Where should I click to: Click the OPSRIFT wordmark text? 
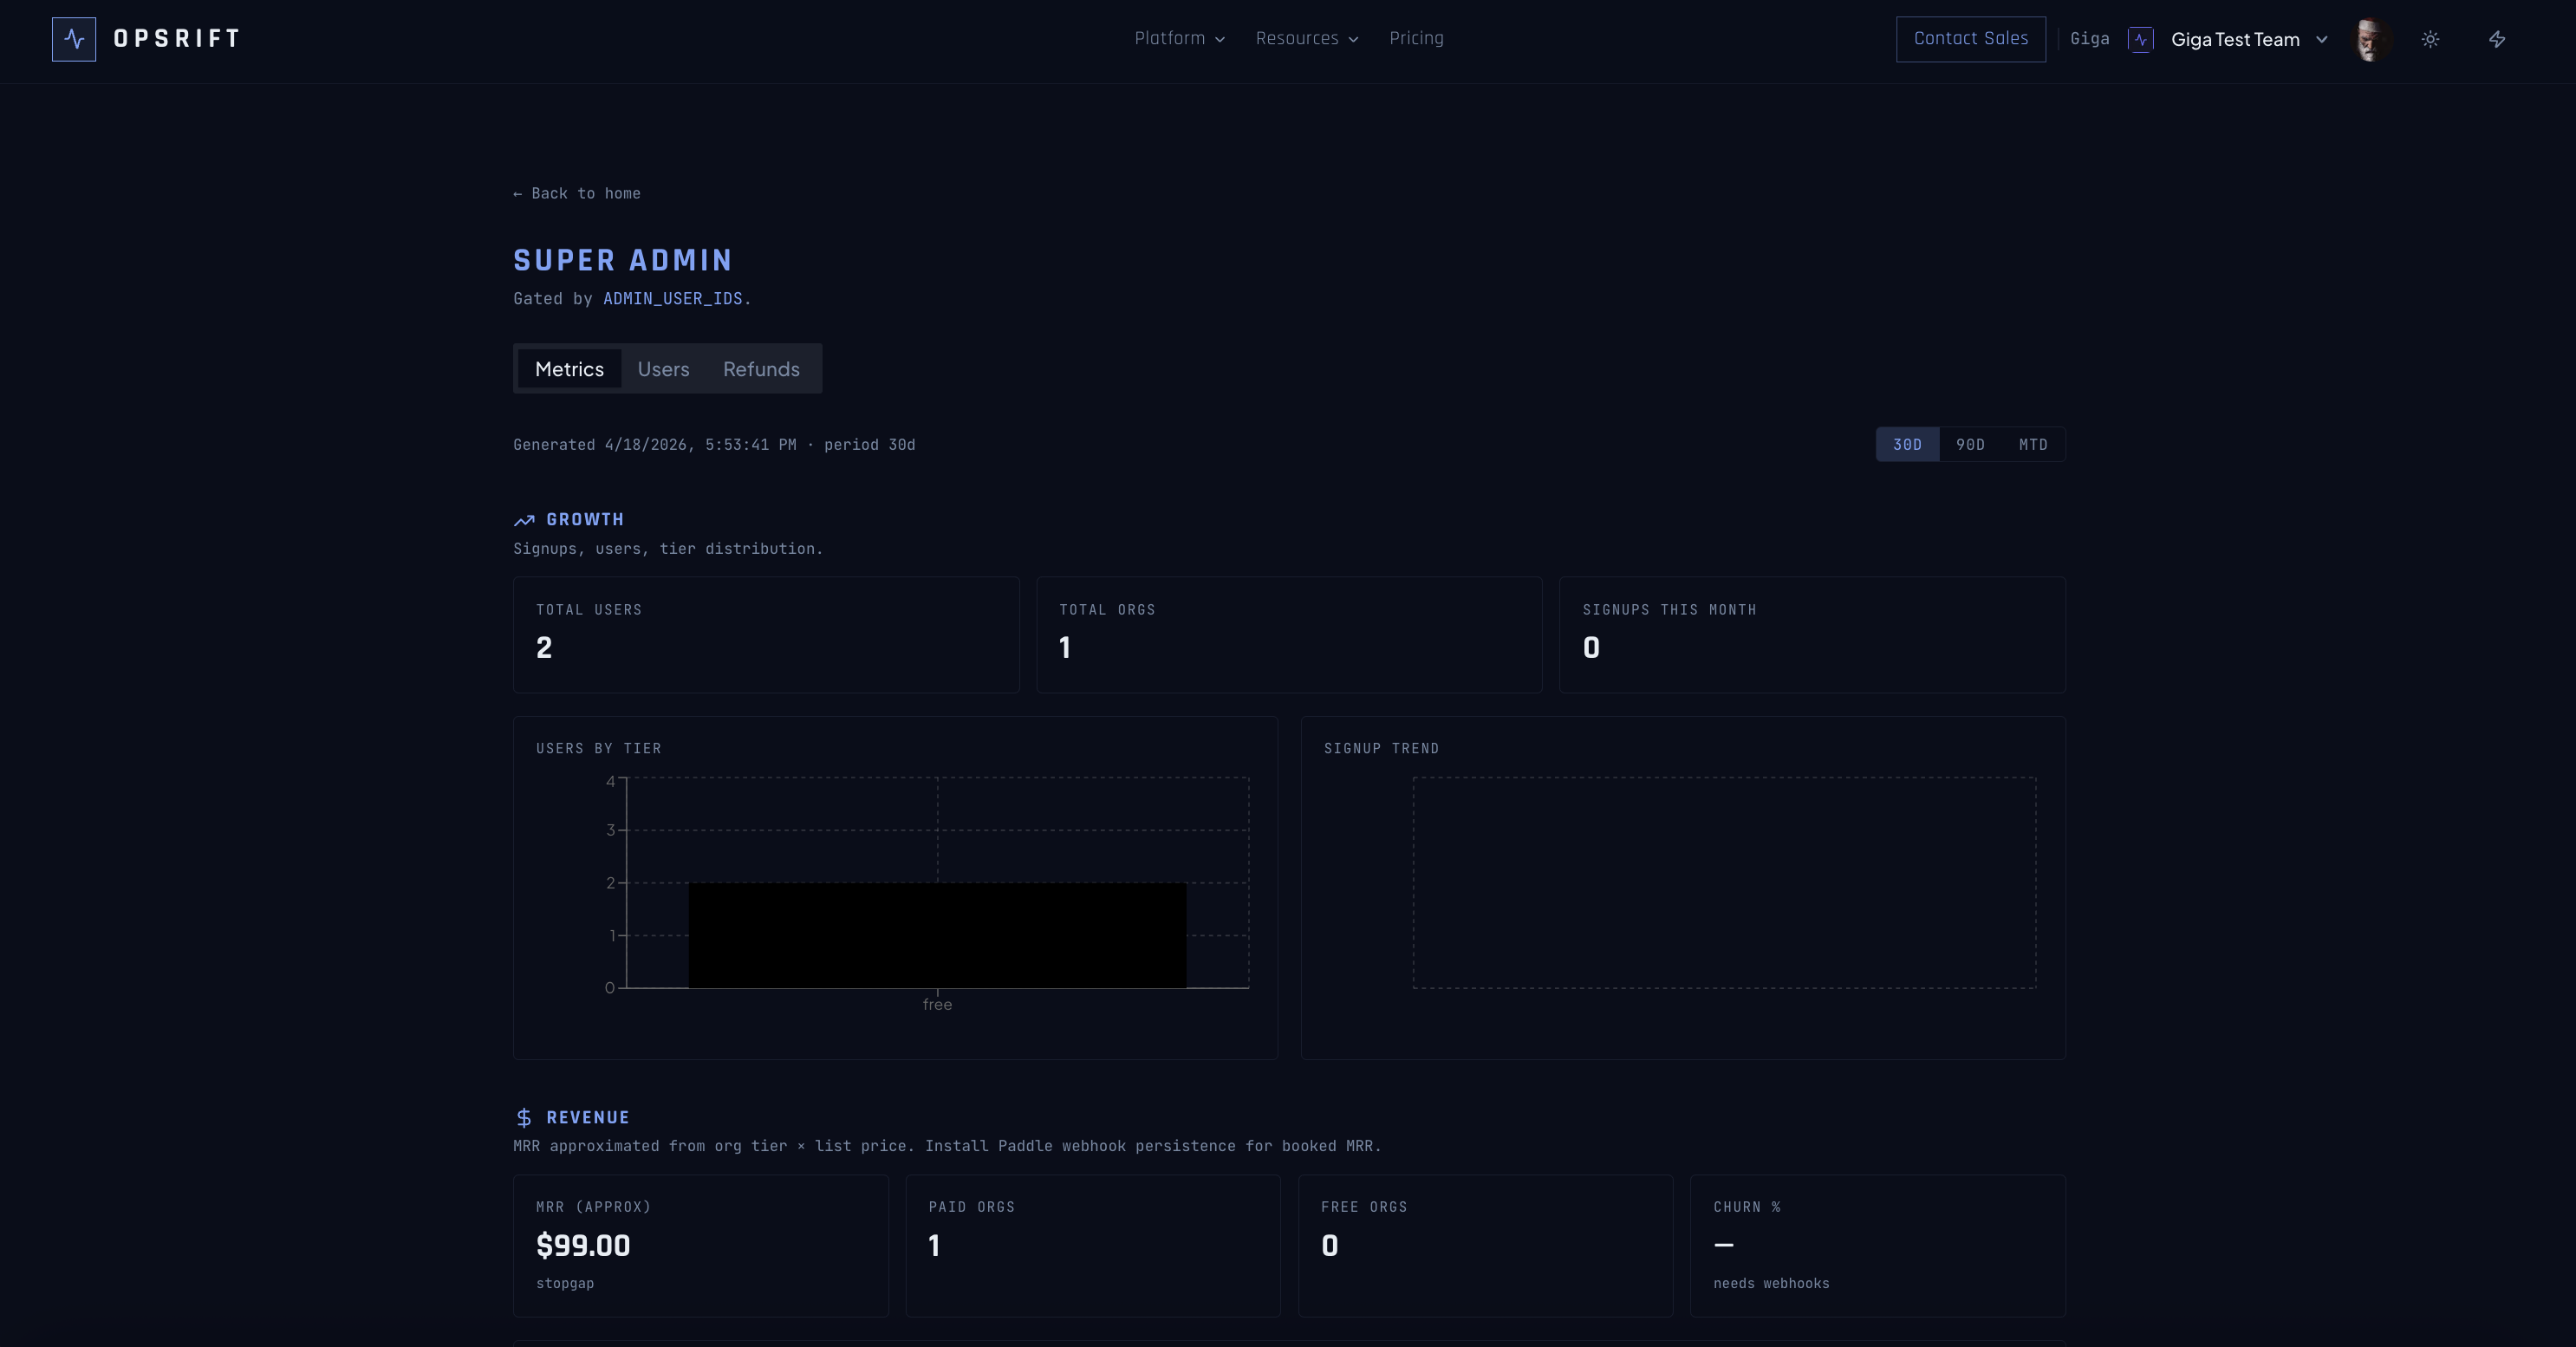(x=177, y=39)
